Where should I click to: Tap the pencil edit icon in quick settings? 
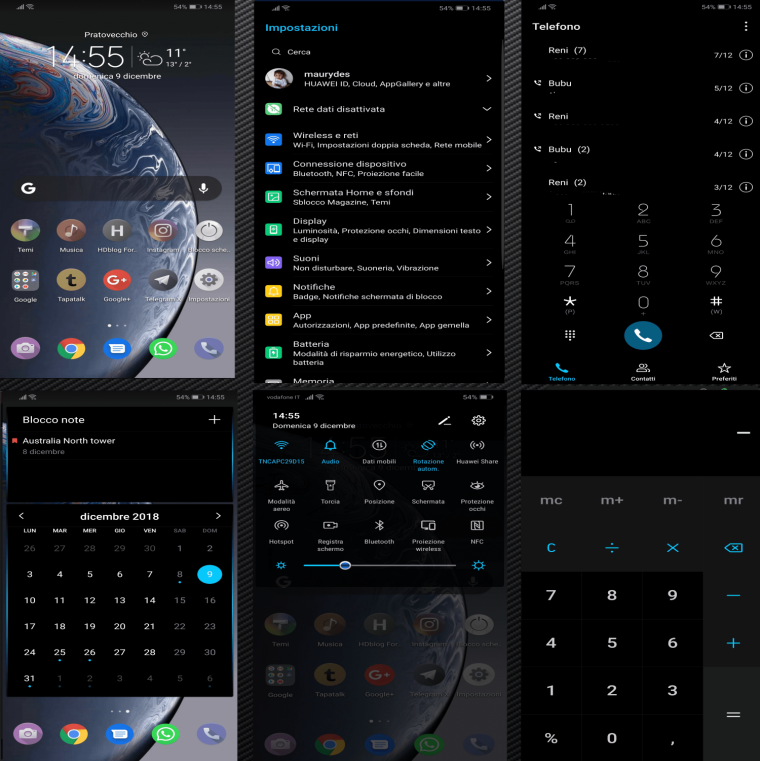click(x=444, y=421)
